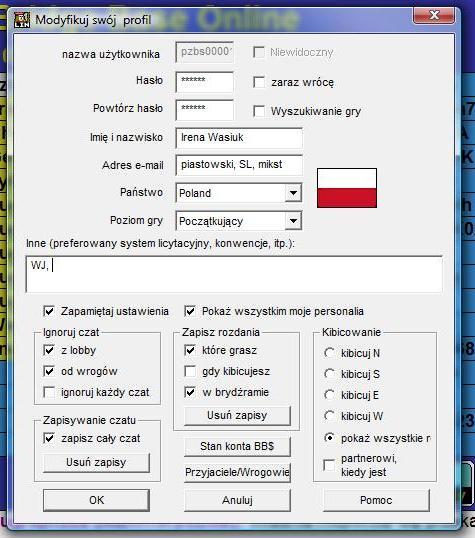Click the Adres e-mail field

(x=239, y=165)
